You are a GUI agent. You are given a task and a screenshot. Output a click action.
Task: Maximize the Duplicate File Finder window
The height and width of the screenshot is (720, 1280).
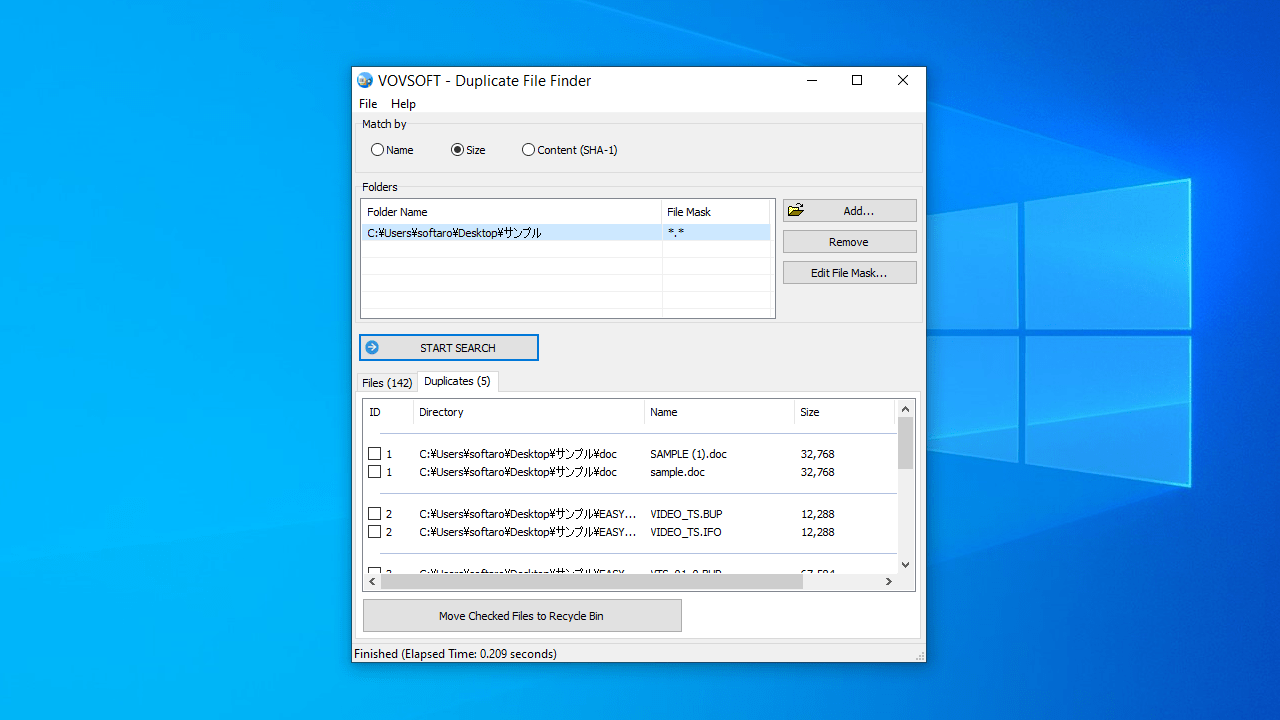(x=857, y=80)
